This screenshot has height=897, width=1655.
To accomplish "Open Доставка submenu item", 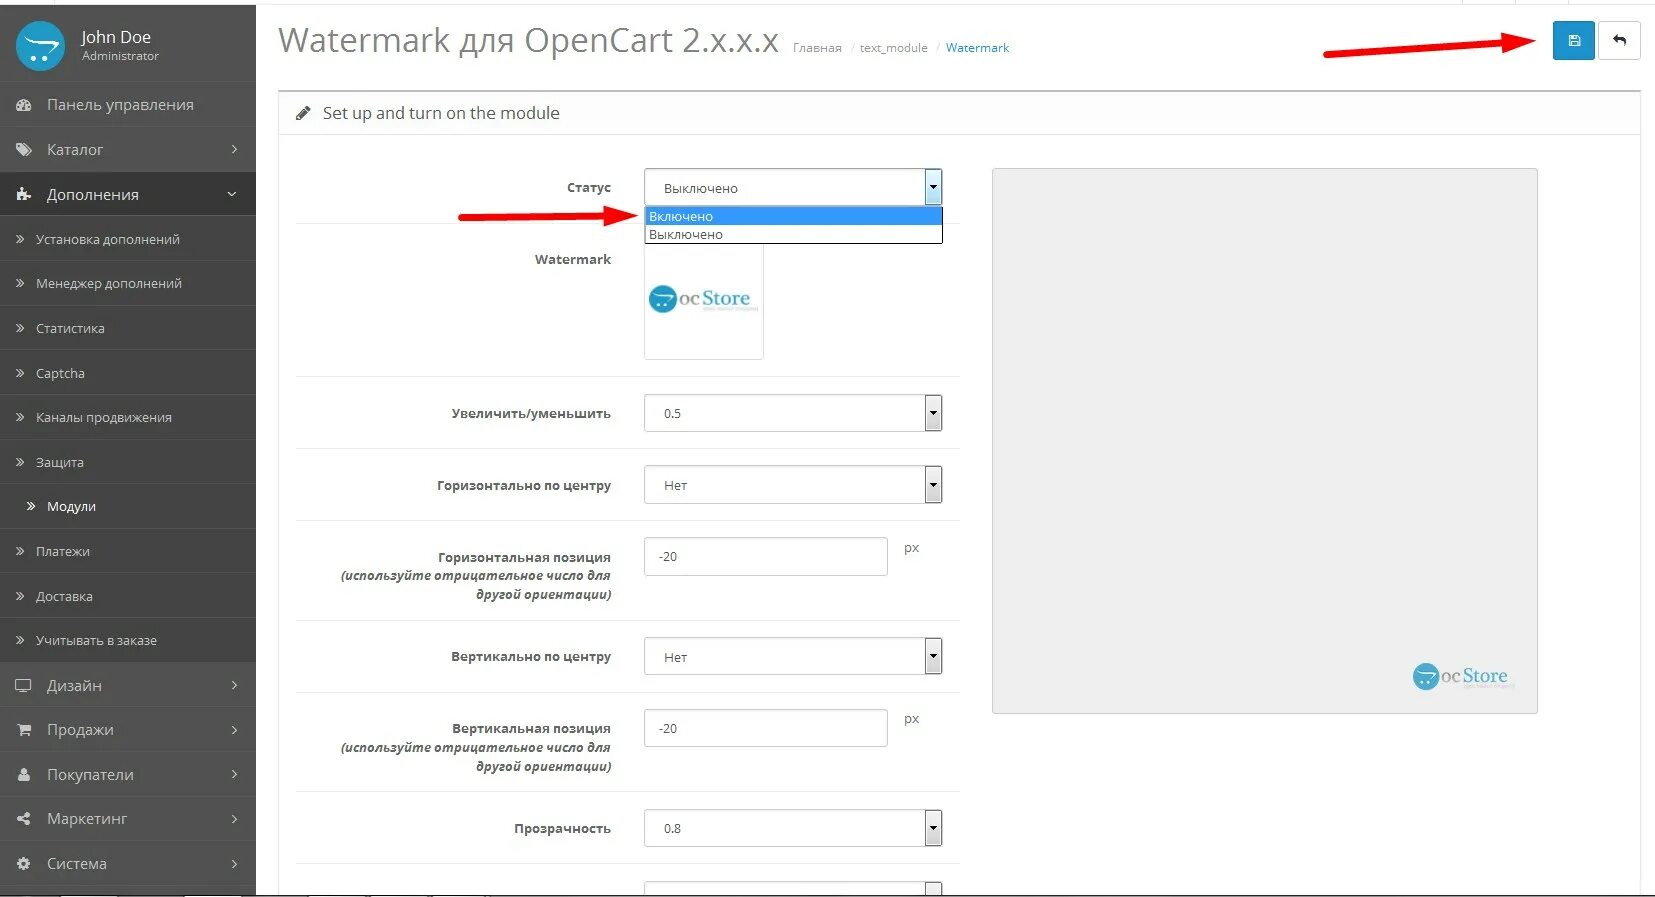I will [x=128, y=596].
